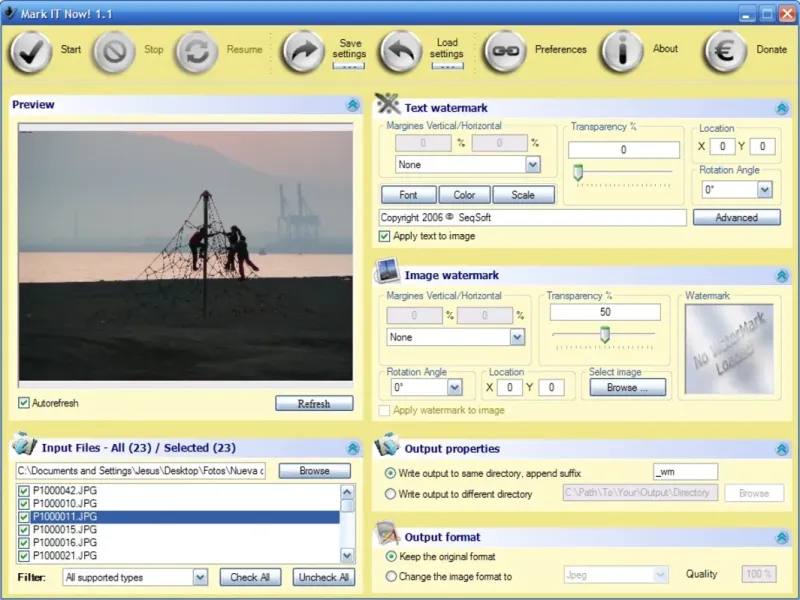This screenshot has height=600, width=800.
Task: Open the Preferences label
Action: pyautogui.click(x=561, y=49)
